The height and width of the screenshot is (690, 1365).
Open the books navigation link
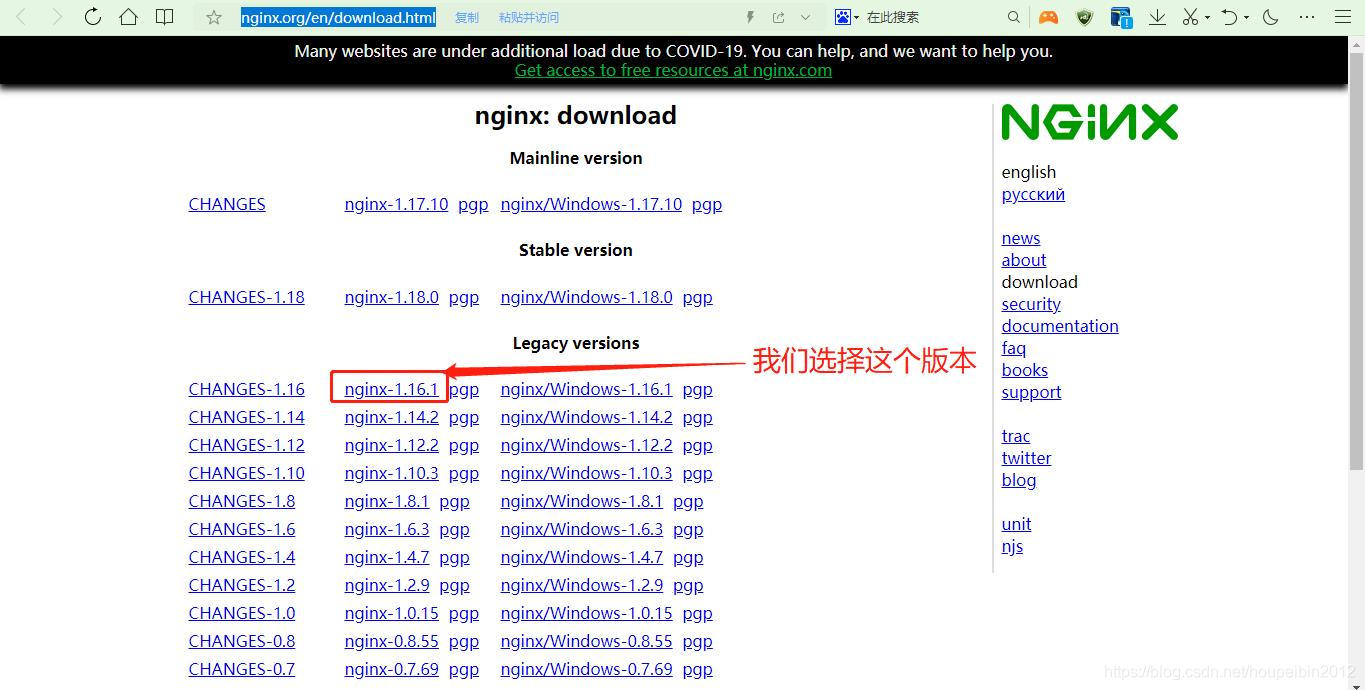tap(1024, 370)
